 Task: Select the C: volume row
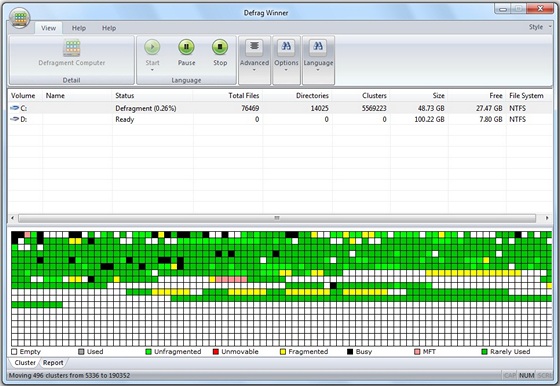click(x=280, y=108)
